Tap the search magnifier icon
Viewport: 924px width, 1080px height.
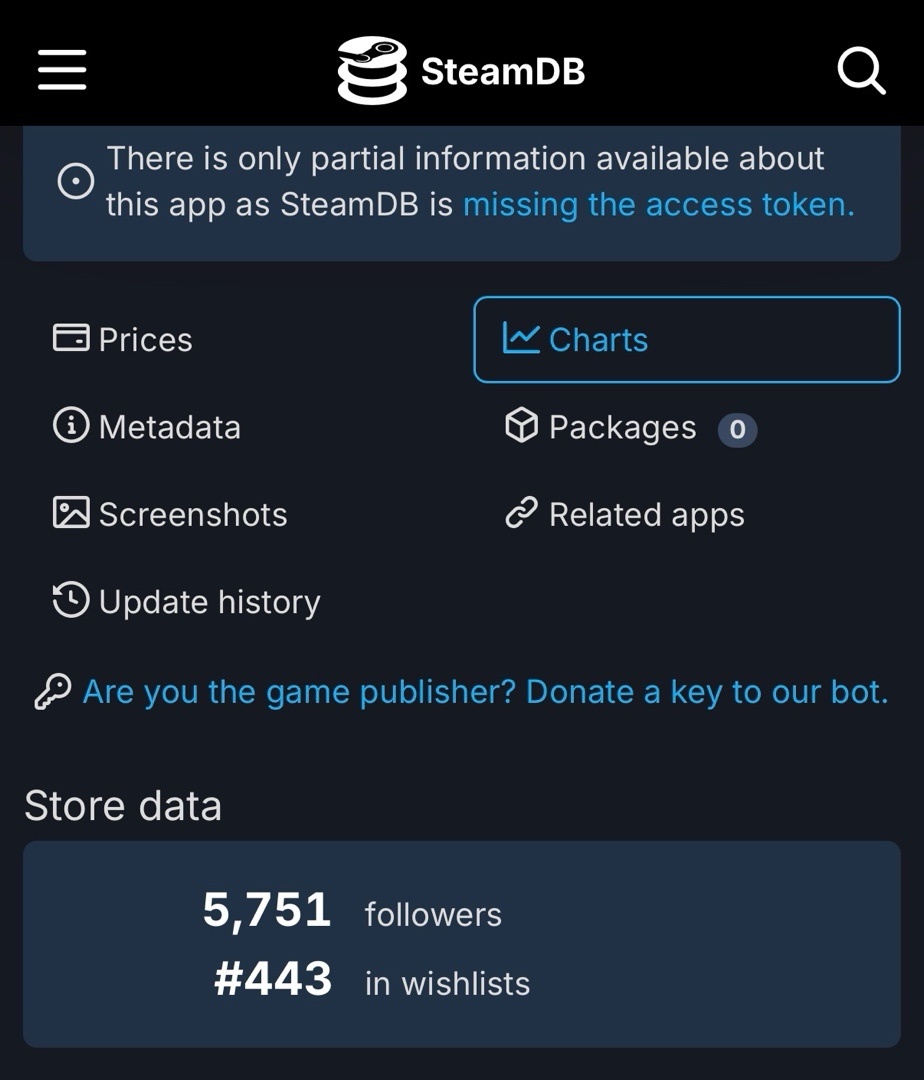pos(861,70)
